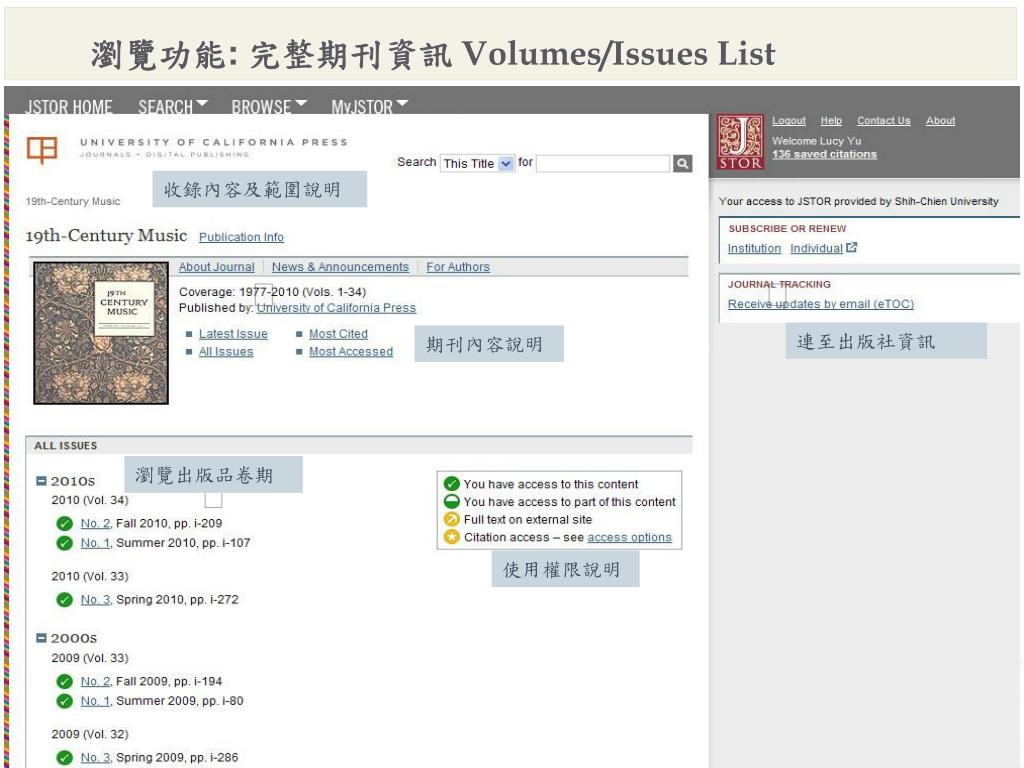Click the external link icon beside Individual
Image resolution: width=1024 pixels, height=768 pixels.
coord(852,248)
